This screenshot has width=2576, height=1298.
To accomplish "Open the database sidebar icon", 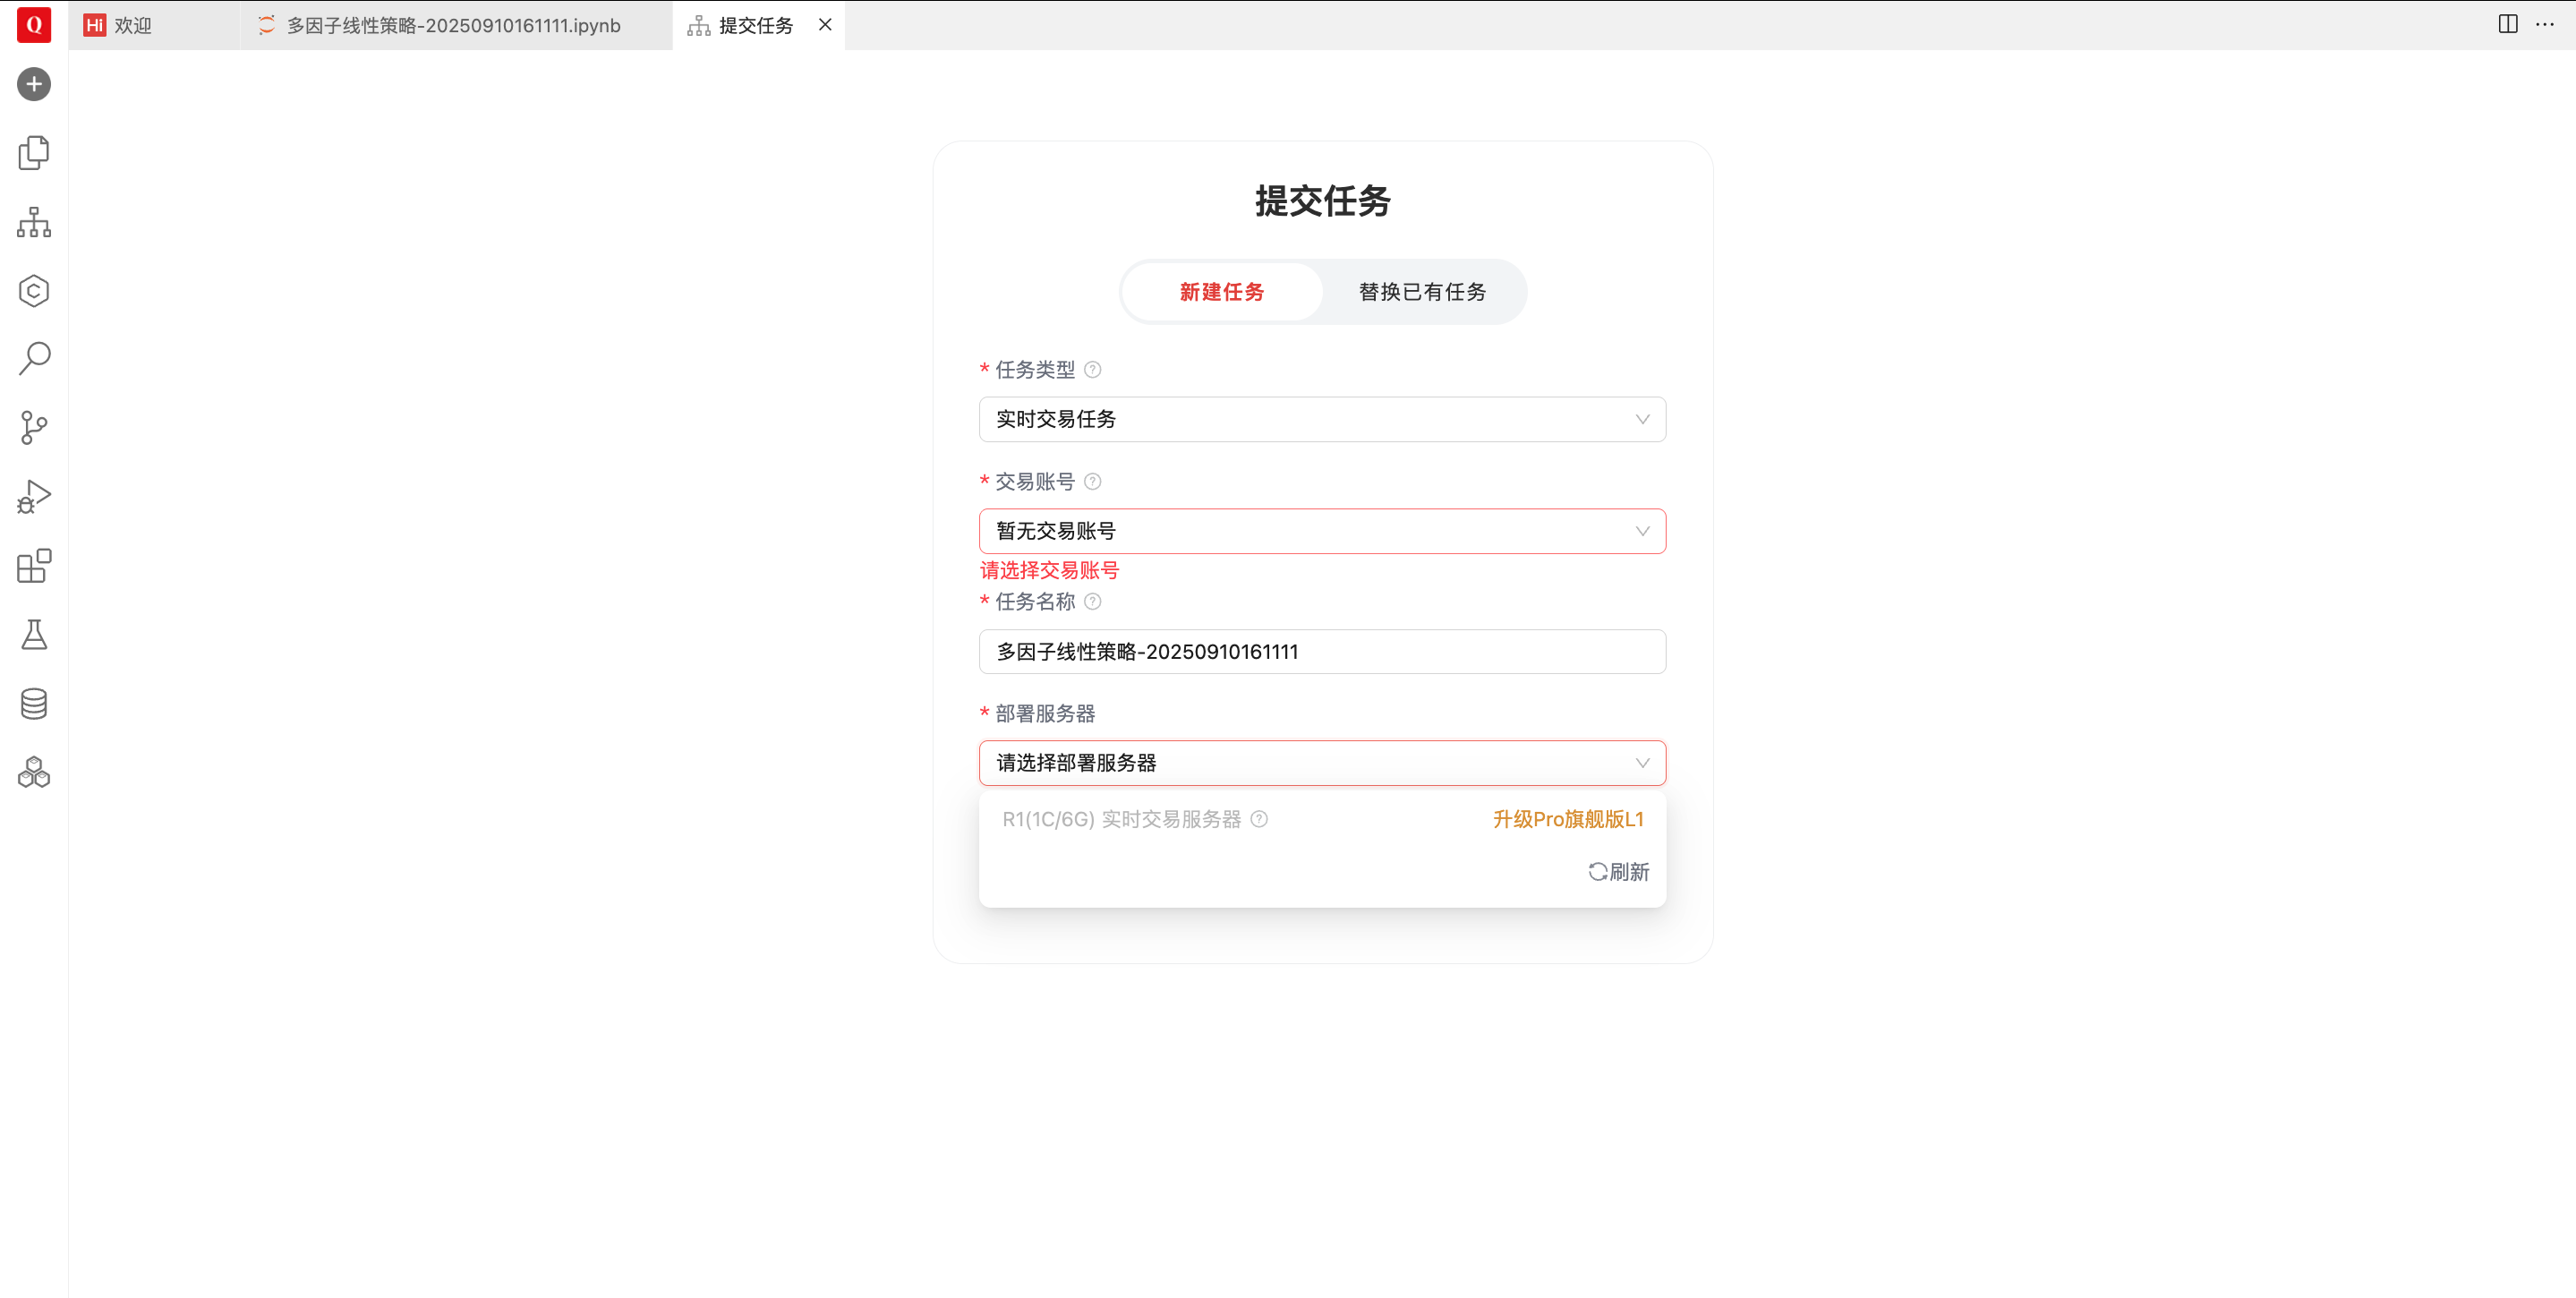I will click(x=34, y=704).
